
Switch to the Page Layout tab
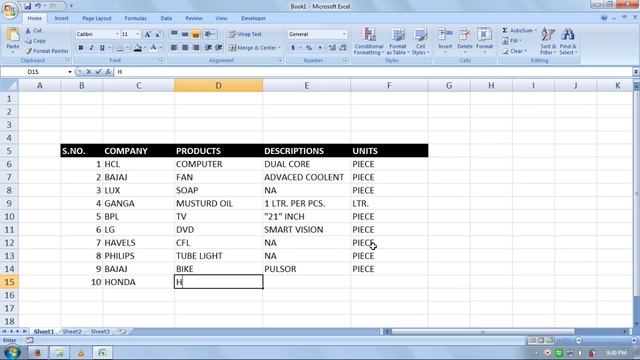[x=97, y=18]
